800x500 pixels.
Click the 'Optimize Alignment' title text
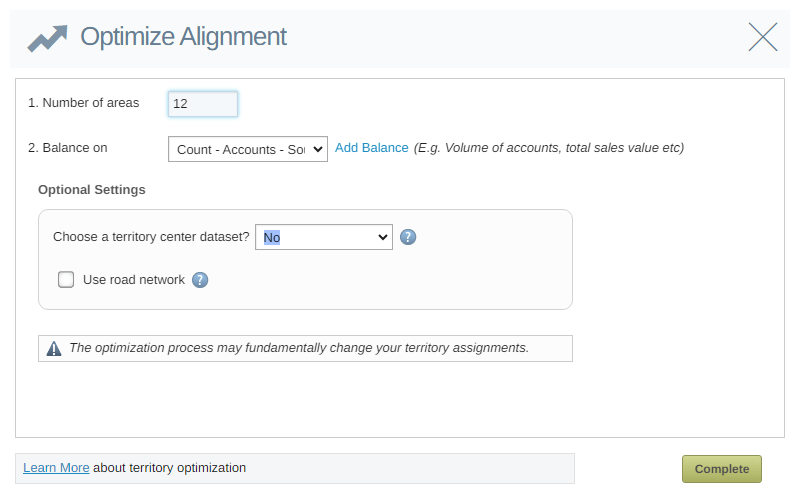coord(183,37)
